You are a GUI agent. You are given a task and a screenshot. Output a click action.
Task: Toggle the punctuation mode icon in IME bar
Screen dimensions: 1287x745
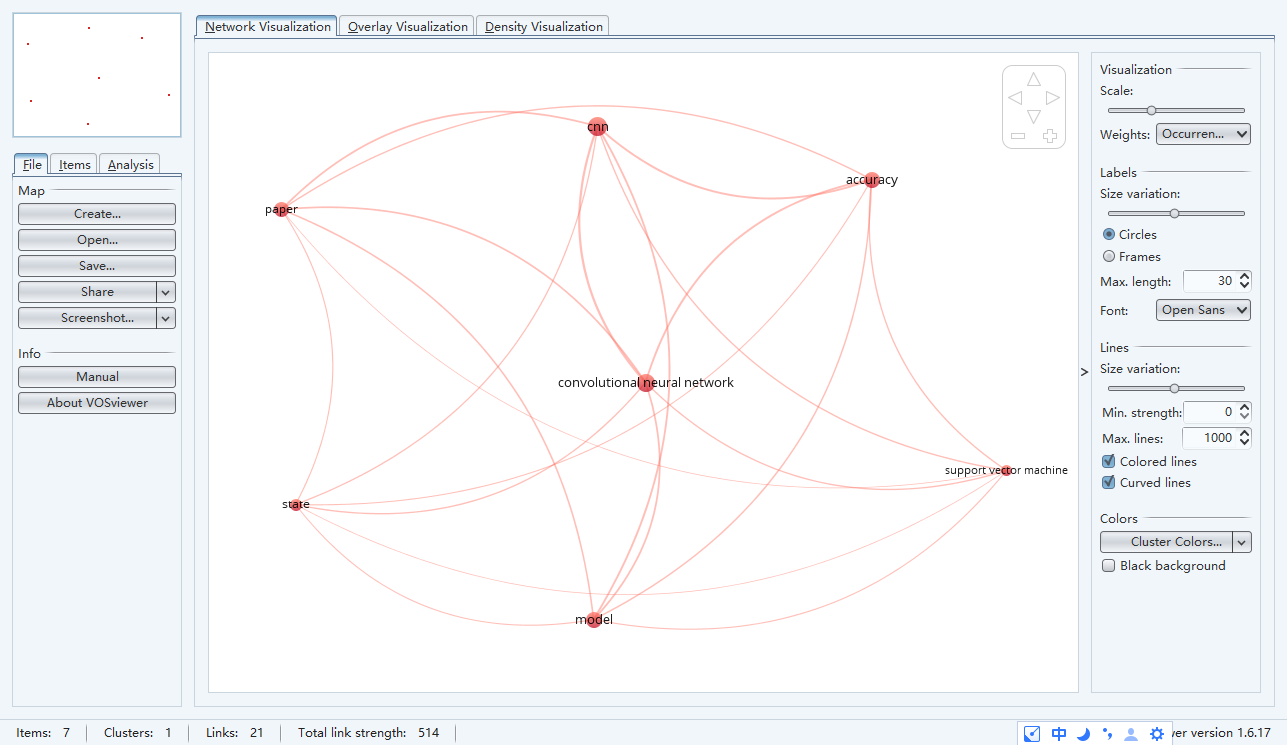(1107, 734)
